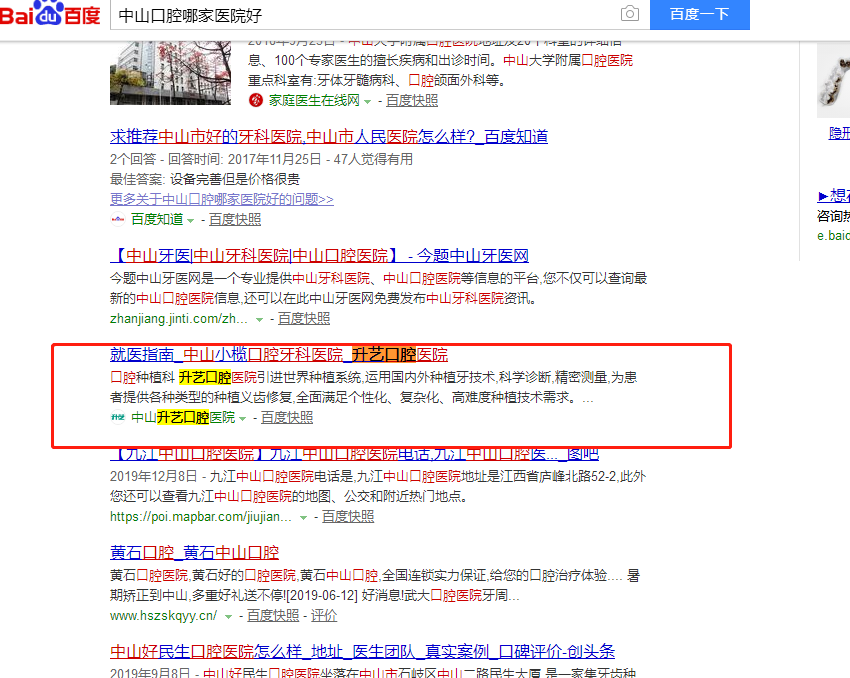This screenshot has height=678, width=850.
Task: Click the snippet starting 口腔种植科 升艺口腔医院引进
Action: tap(374, 387)
